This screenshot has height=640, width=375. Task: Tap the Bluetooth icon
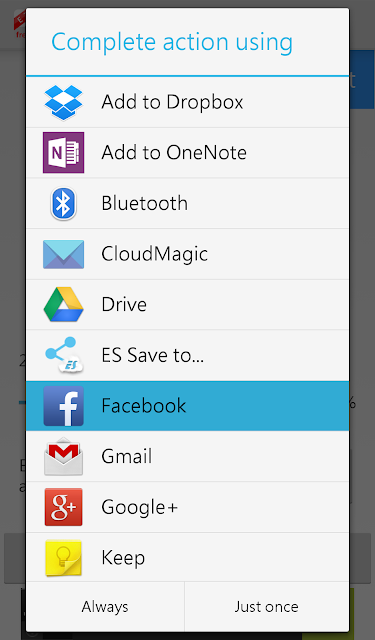63,203
